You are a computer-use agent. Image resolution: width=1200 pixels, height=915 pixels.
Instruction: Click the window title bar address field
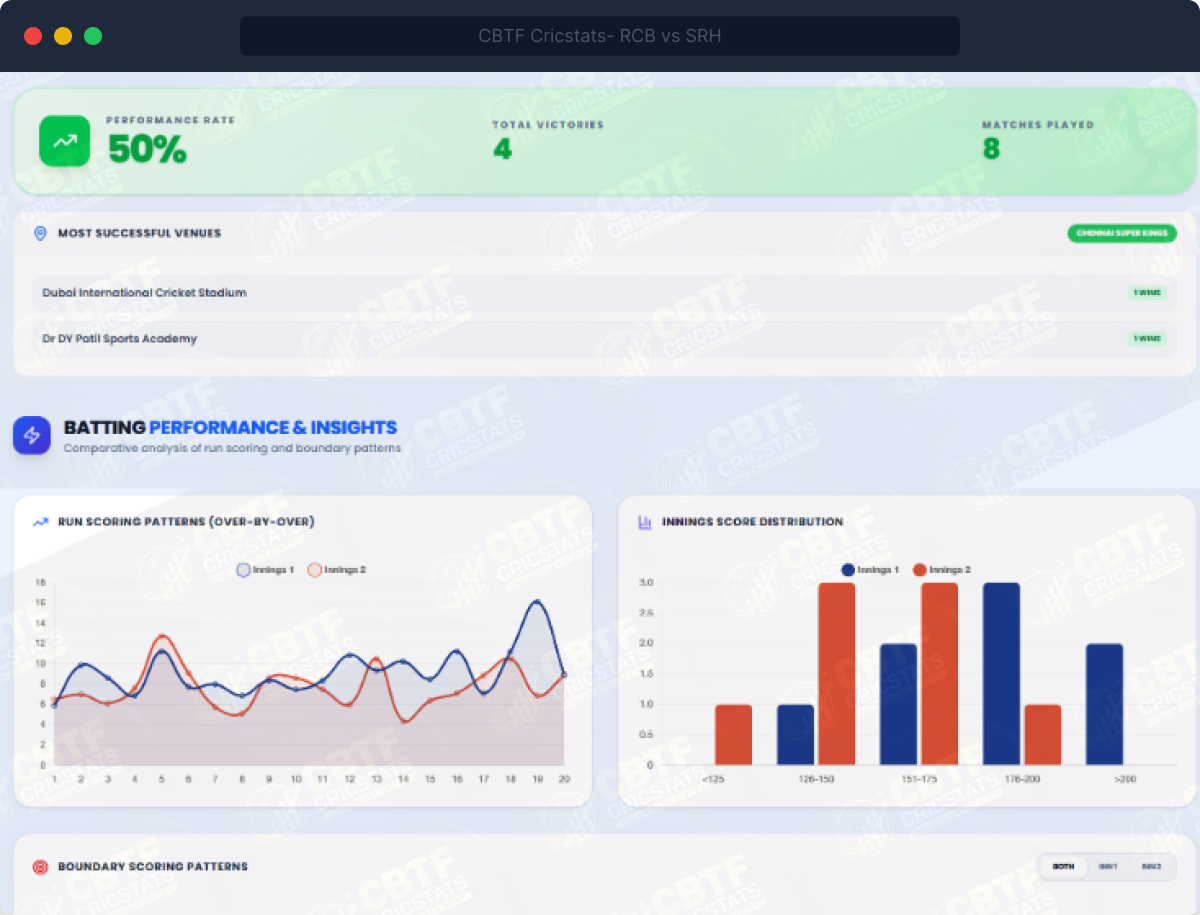pos(599,36)
